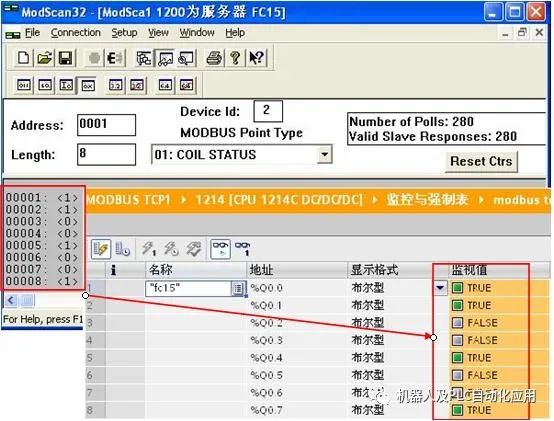Open the Setup menu
The width and height of the screenshot is (554, 421).
(124, 33)
